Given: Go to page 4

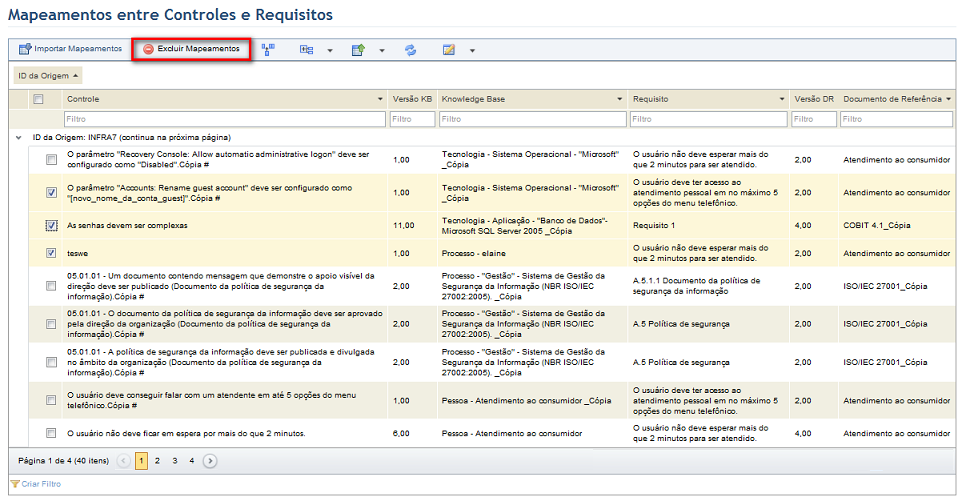Looking at the screenshot, I should [x=191, y=461].
